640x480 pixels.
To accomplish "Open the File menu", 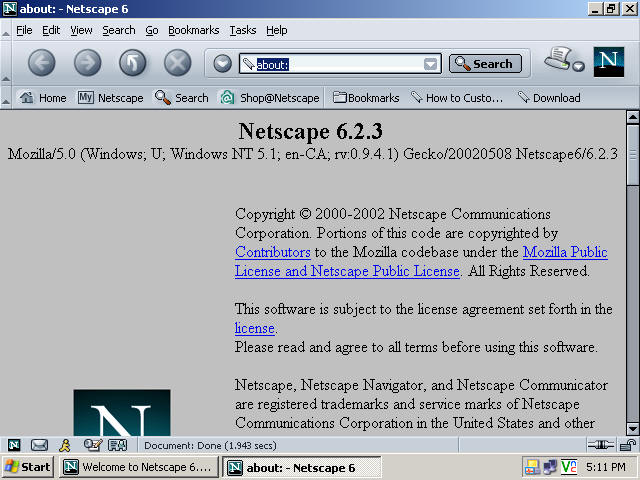I will [x=24, y=31].
